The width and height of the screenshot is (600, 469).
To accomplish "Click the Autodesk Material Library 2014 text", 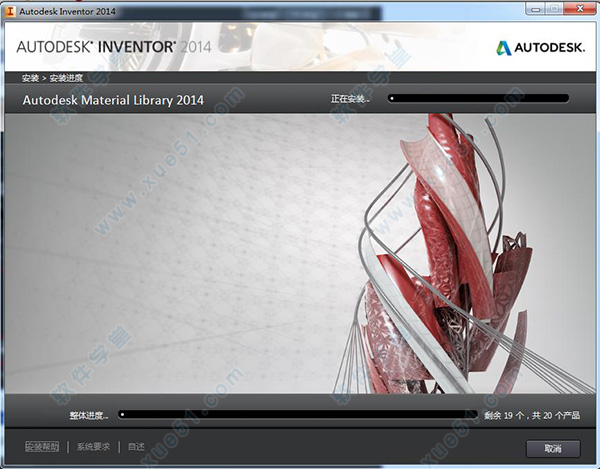I will [x=113, y=100].
